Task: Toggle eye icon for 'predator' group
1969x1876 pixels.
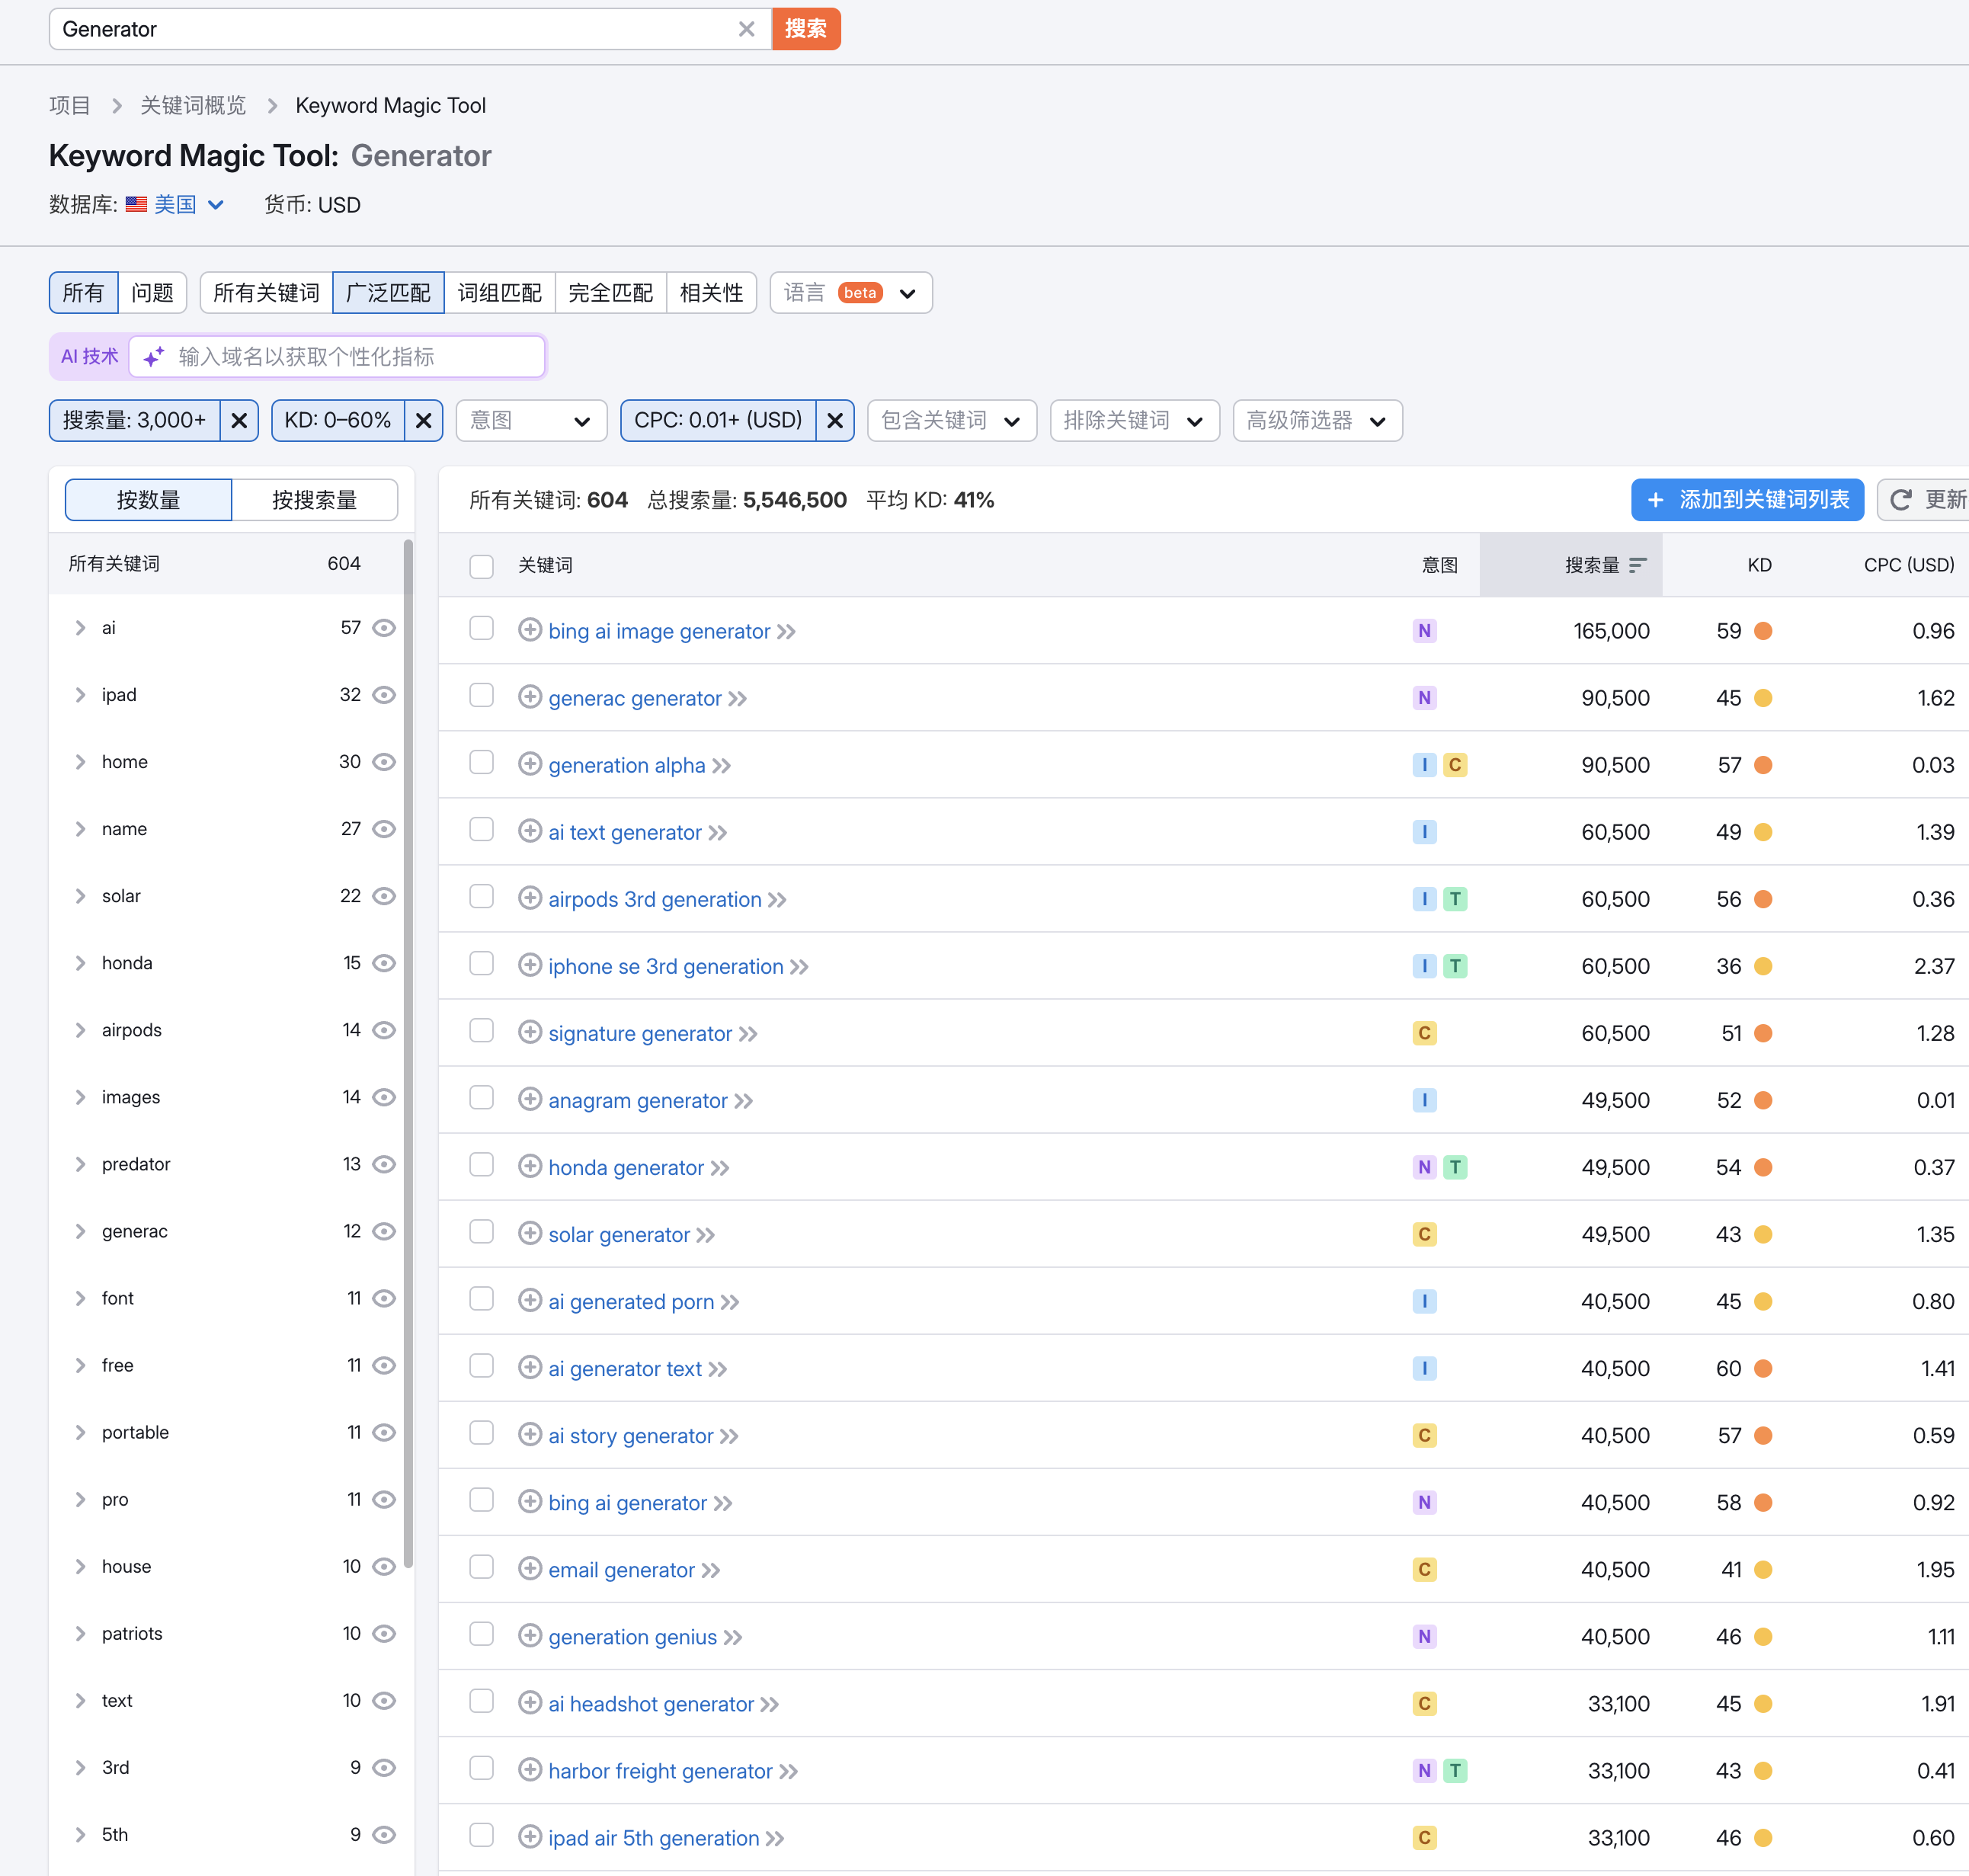Action: 384,1164
